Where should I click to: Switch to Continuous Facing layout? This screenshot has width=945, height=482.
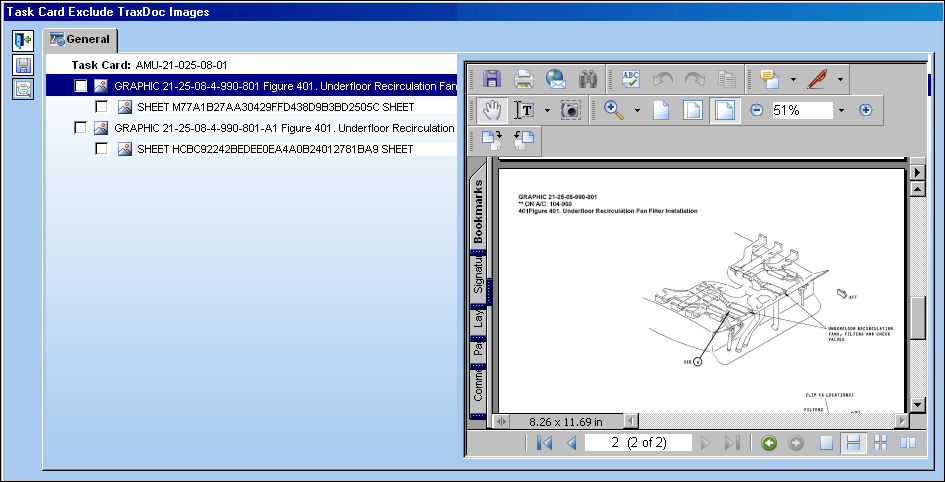pos(881,443)
